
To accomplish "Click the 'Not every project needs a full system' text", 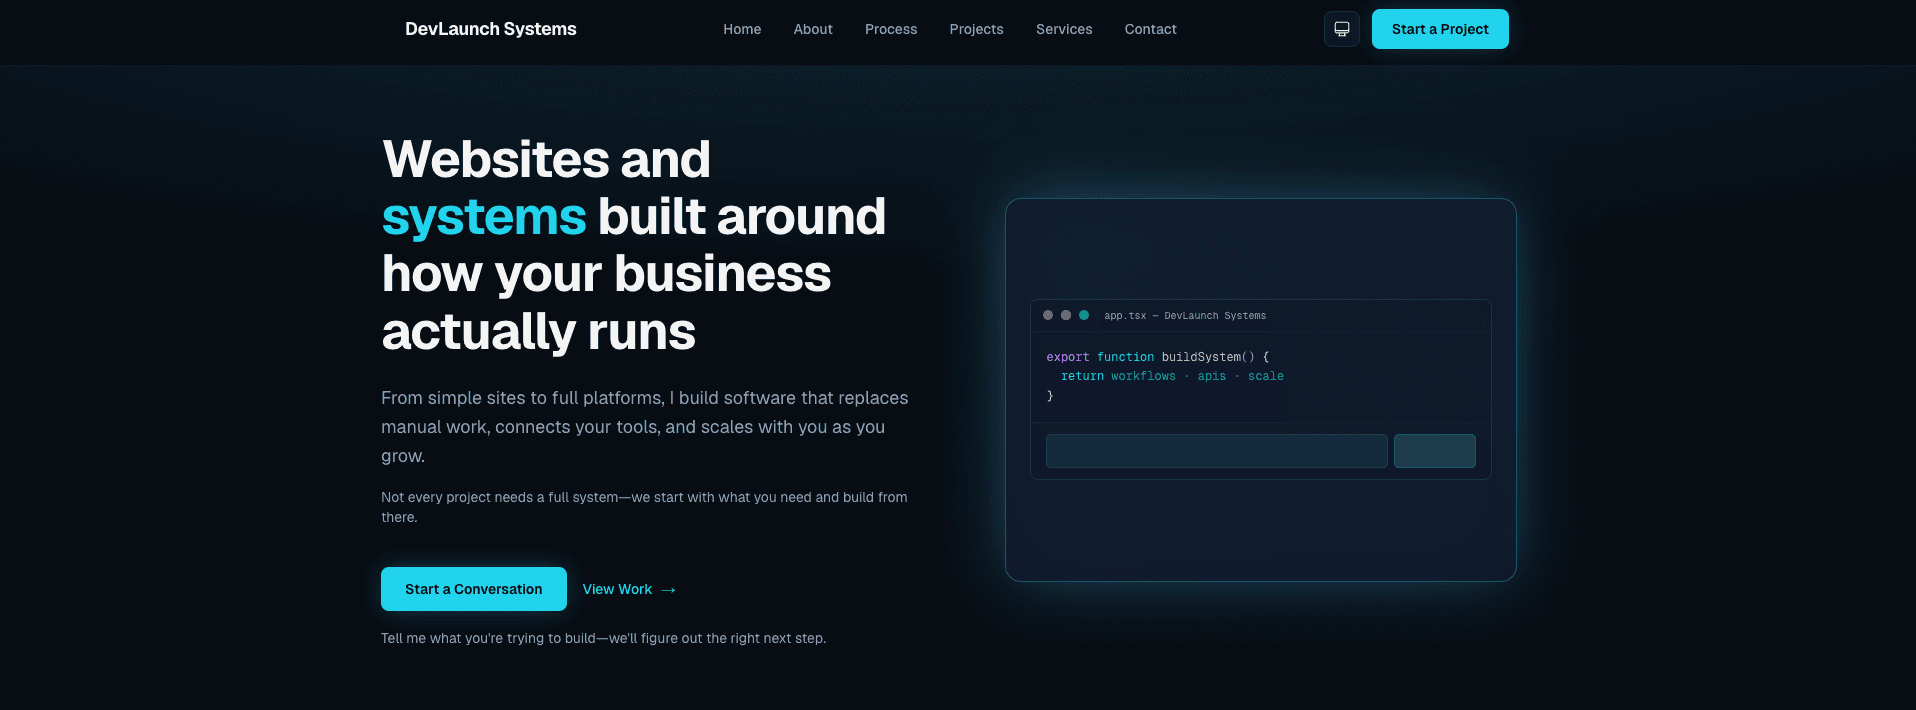I will click(644, 507).
